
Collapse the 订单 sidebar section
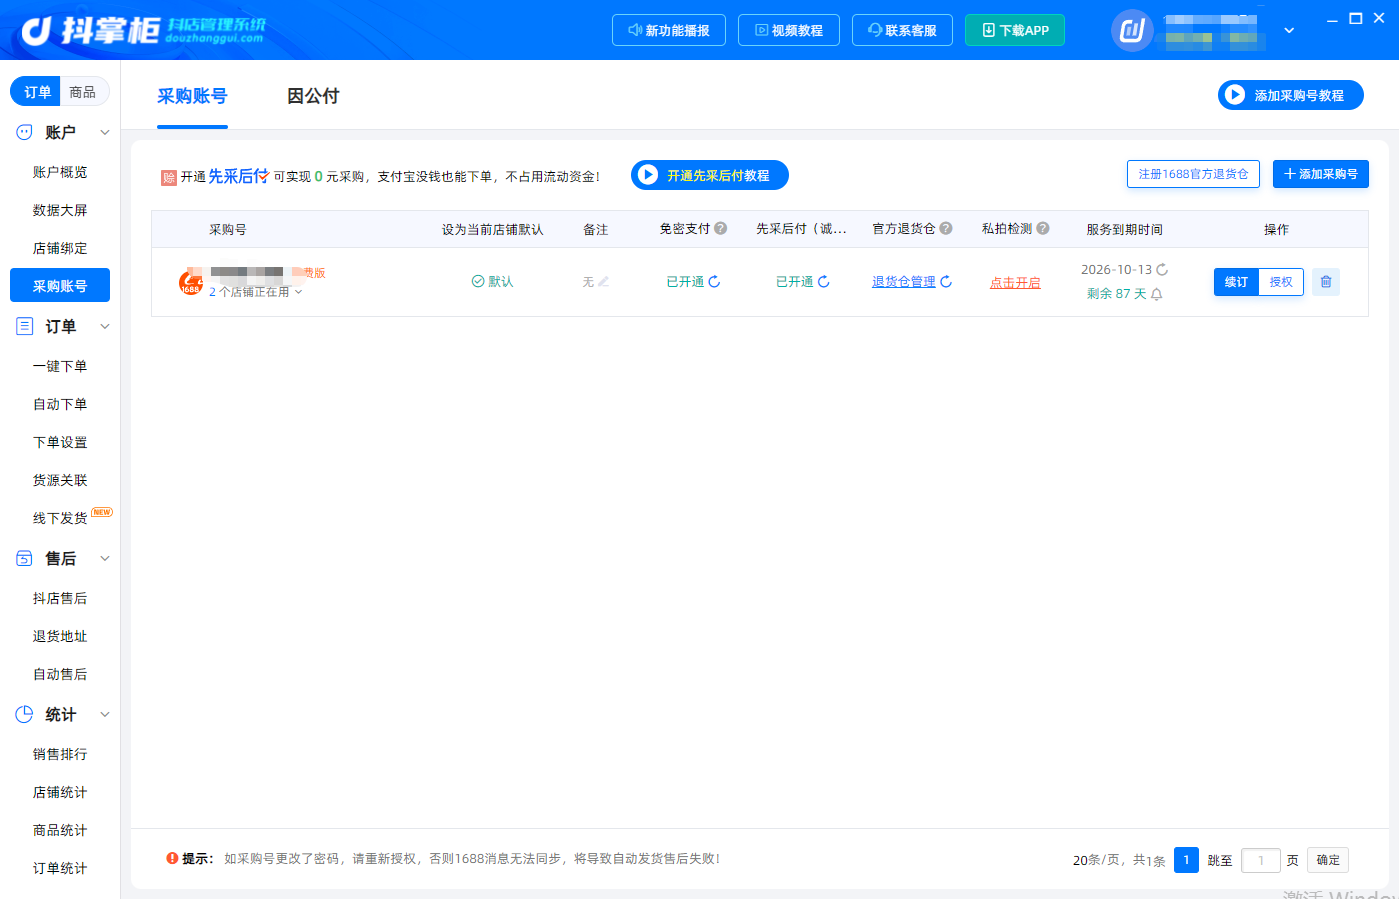point(105,326)
